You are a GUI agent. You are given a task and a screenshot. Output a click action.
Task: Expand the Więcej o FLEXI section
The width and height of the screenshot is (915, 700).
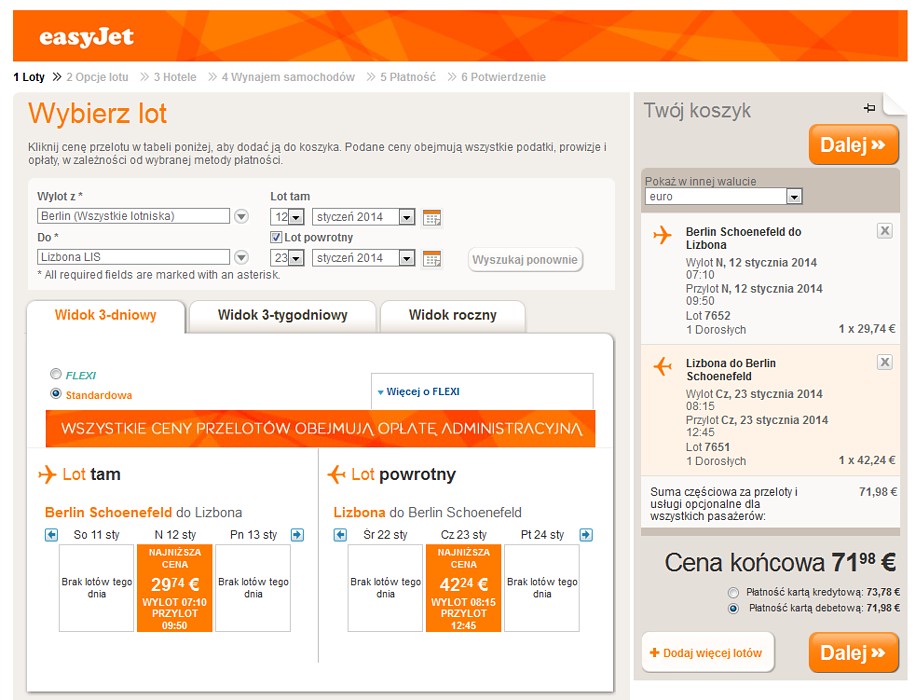tap(419, 391)
